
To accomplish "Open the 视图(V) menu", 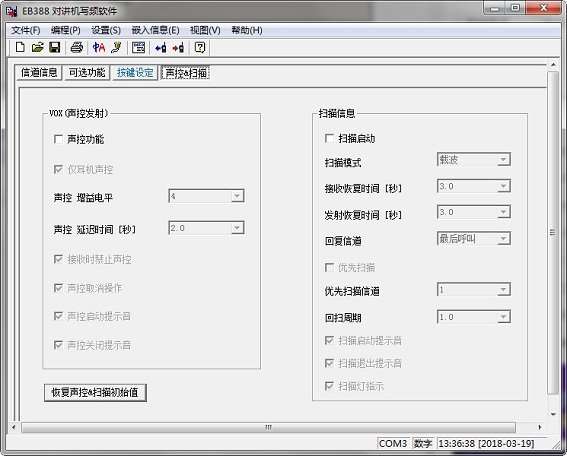I will (205, 30).
